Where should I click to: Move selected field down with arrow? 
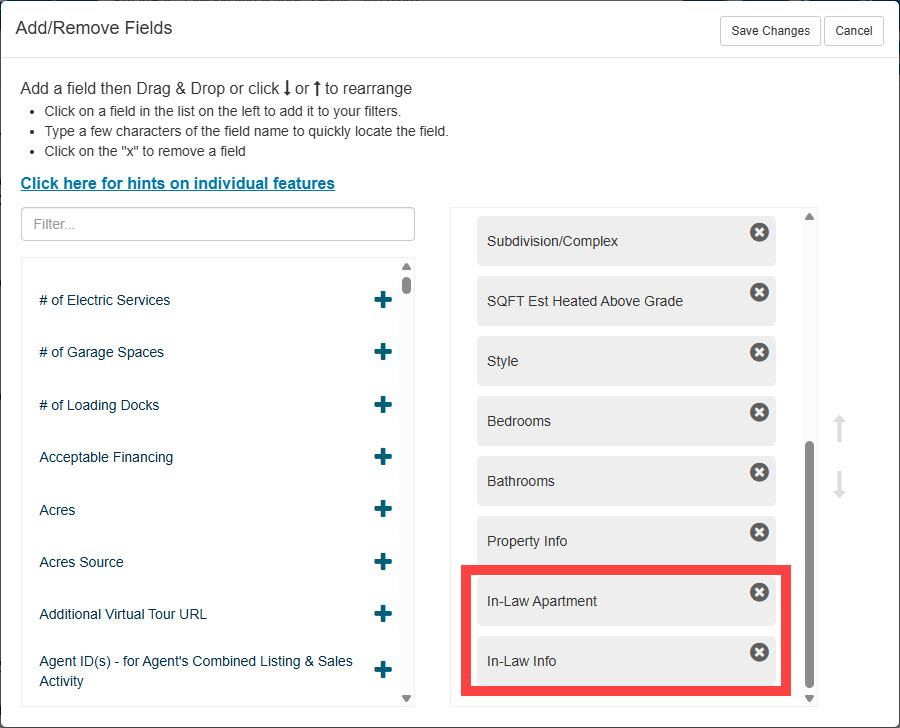(x=840, y=484)
